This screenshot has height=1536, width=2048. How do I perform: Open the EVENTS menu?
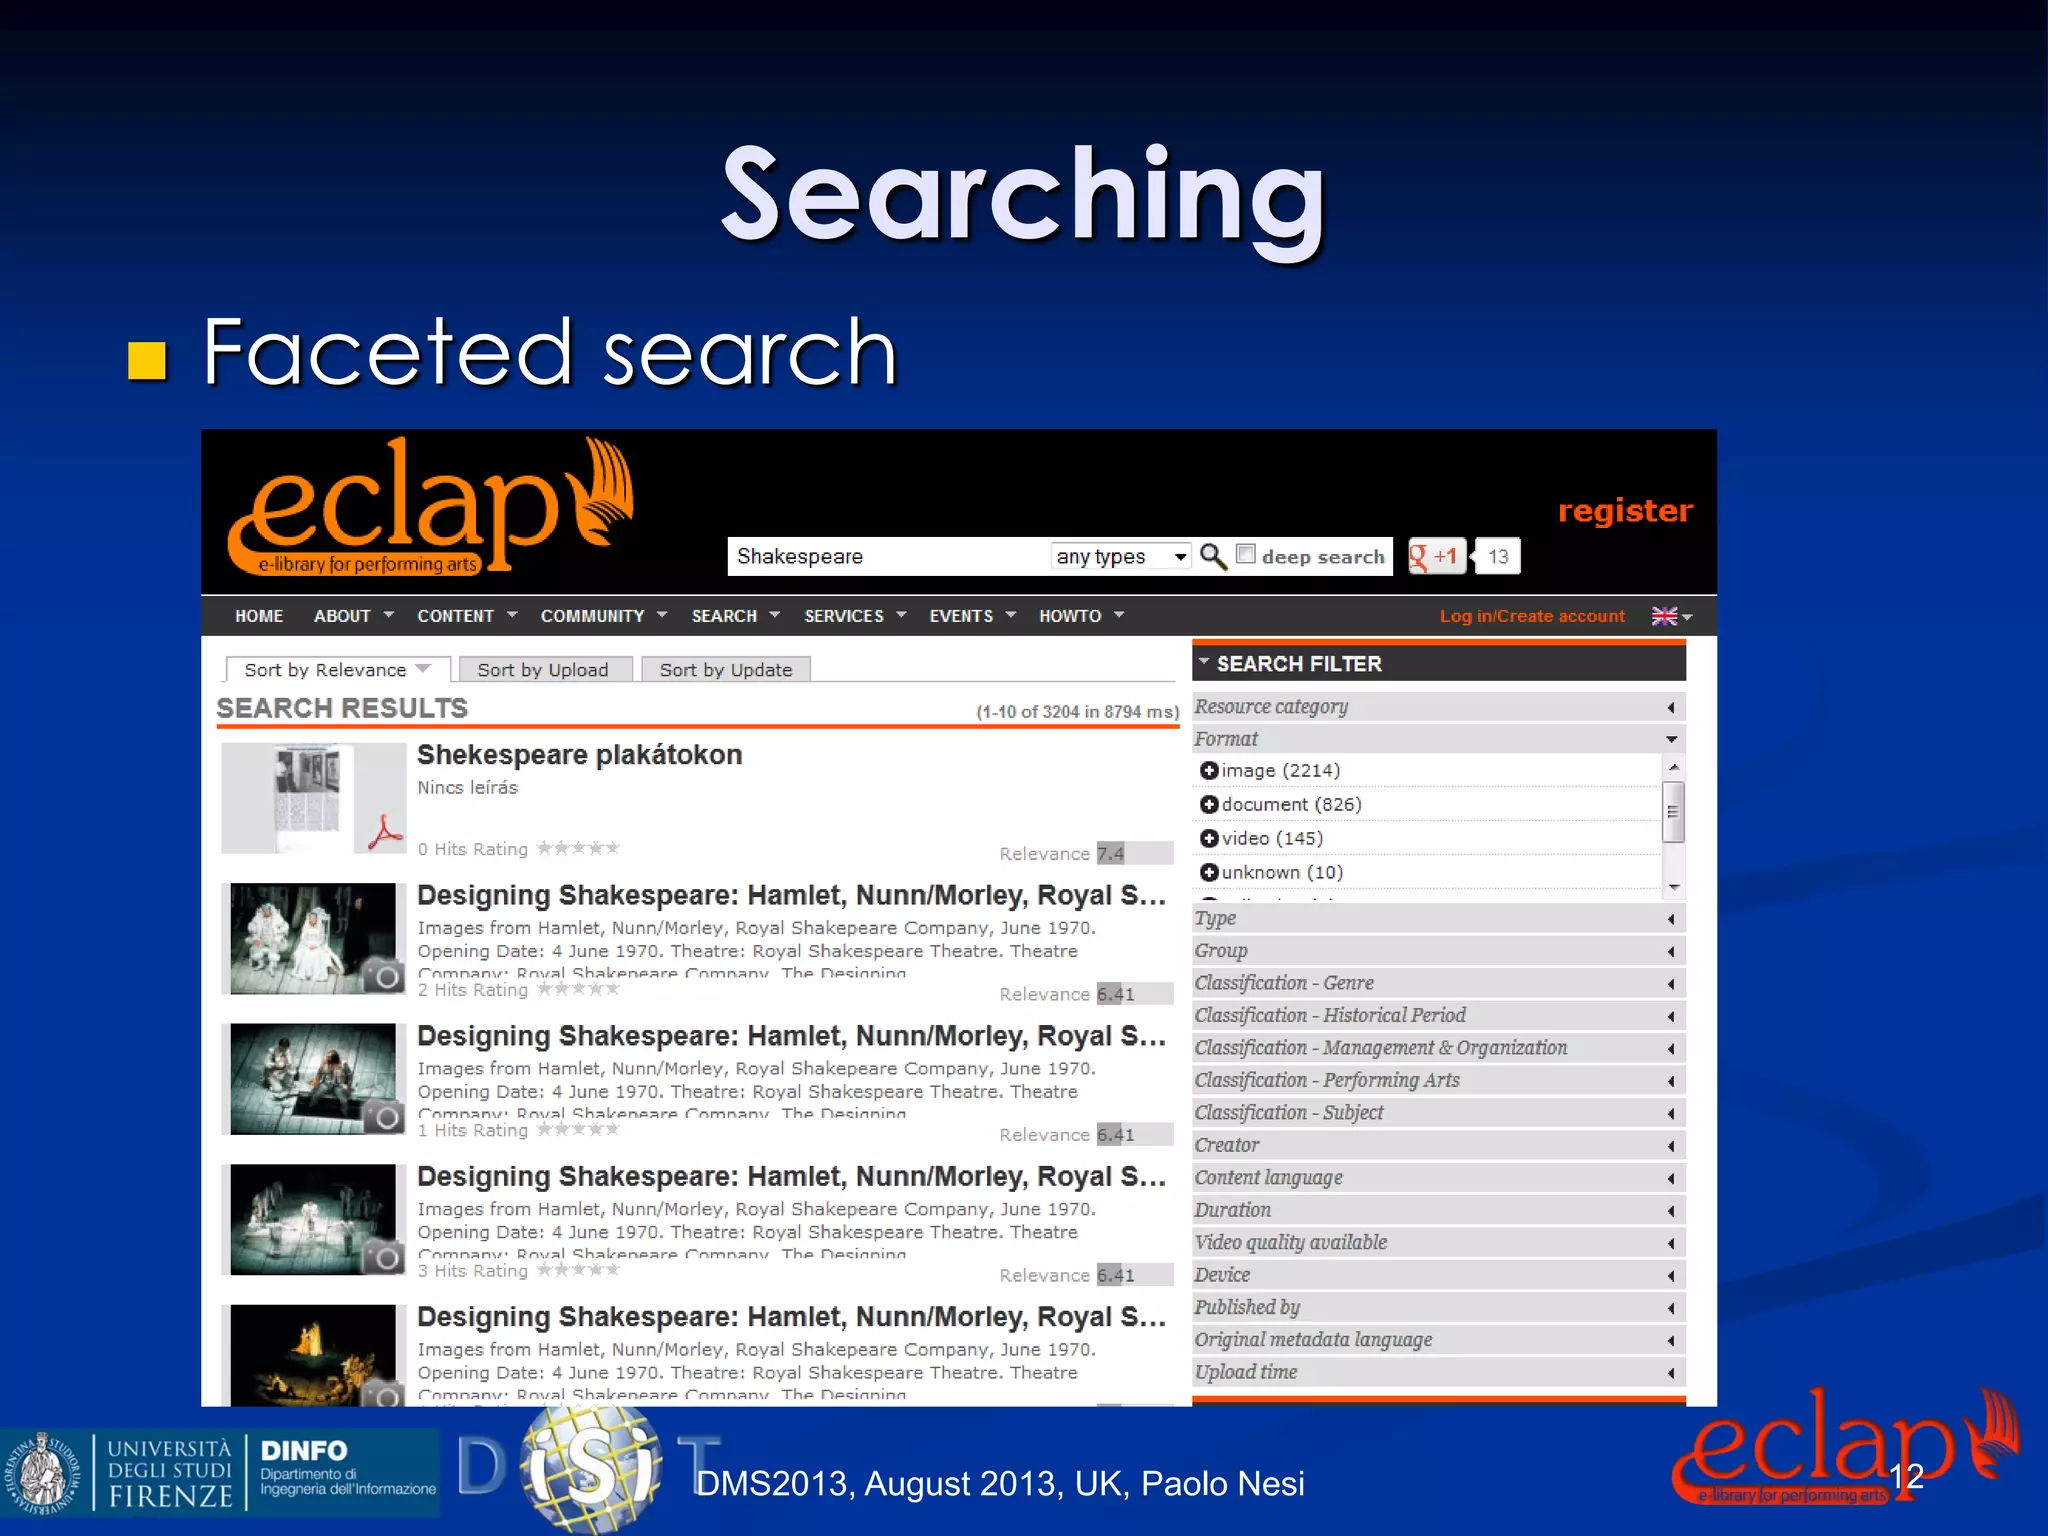click(972, 616)
